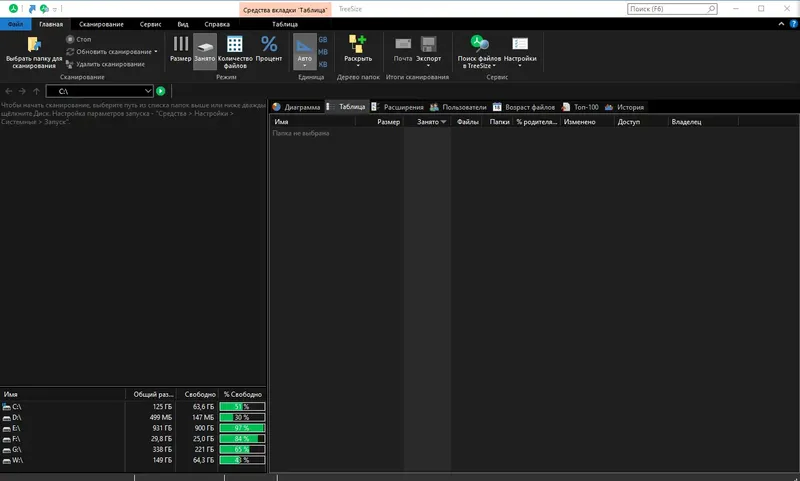
Task: Switch to File count mode
Action: [x=235, y=52]
